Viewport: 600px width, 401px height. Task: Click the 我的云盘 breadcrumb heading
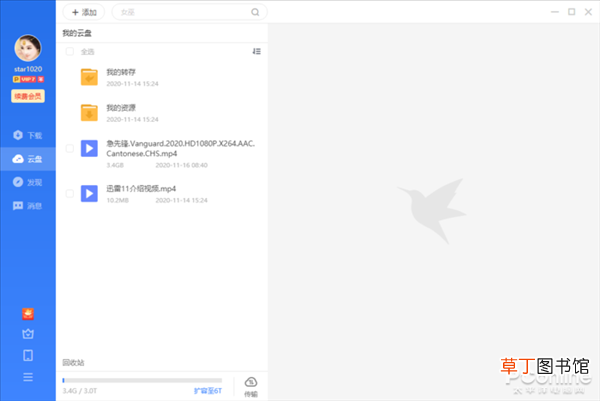(x=77, y=33)
